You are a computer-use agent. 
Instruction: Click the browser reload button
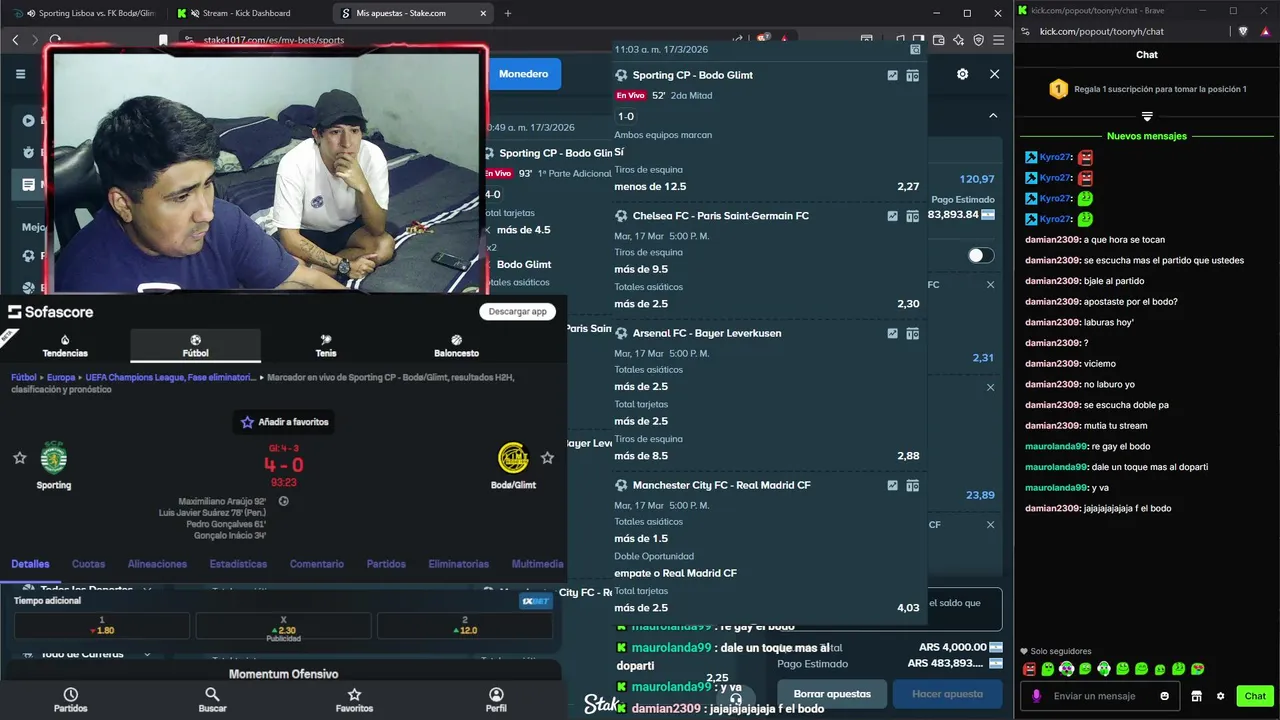tap(55, 40)
